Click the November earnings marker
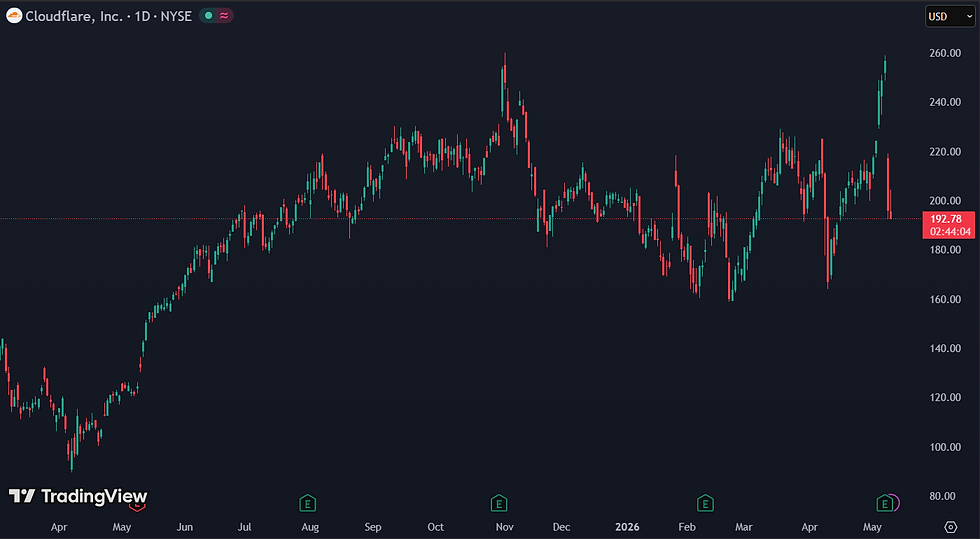 point(498,503)
